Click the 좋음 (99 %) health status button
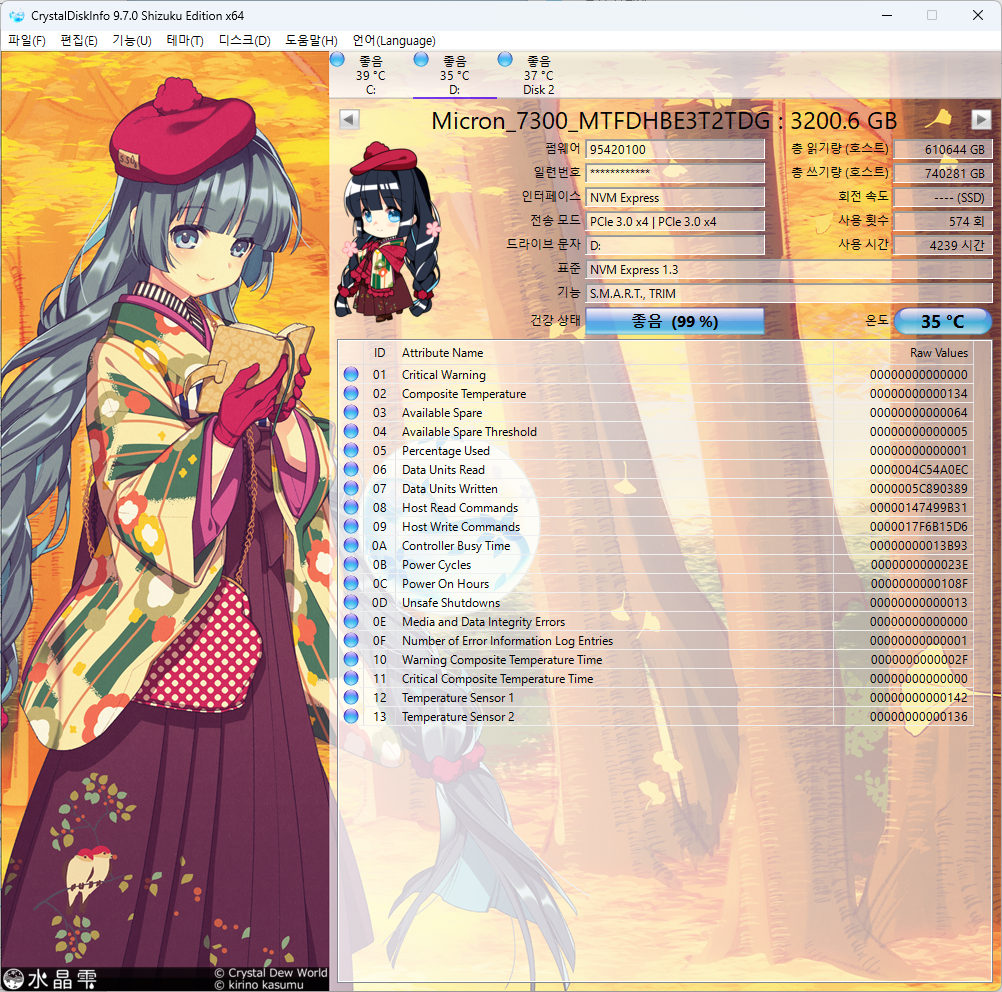This screenshot has height=992, width=1002. (x=674, y=322)
